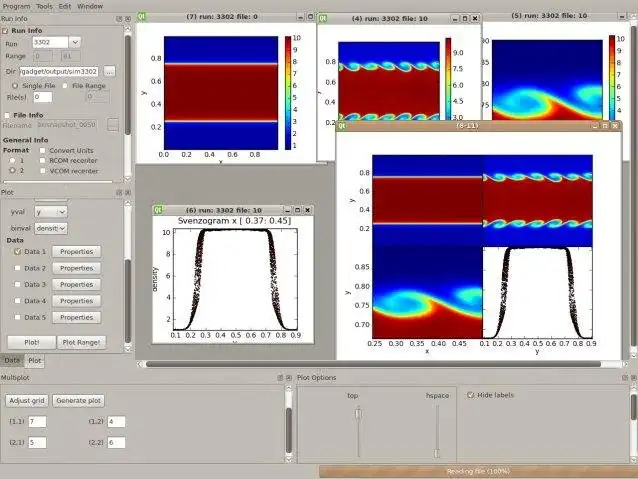This screenshot has height=479, width=638.
Task: Toggle the File Info checkbox
Action: 7,115
